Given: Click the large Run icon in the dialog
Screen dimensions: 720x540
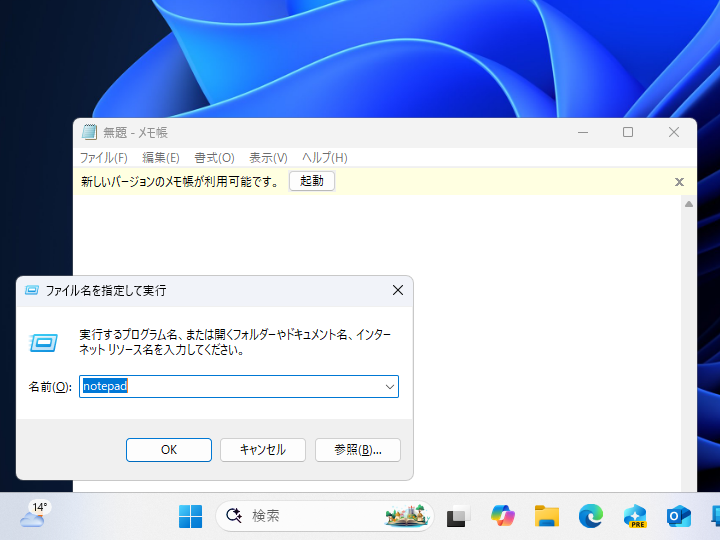Looking at the screenshot, I should tap(44, 343).
